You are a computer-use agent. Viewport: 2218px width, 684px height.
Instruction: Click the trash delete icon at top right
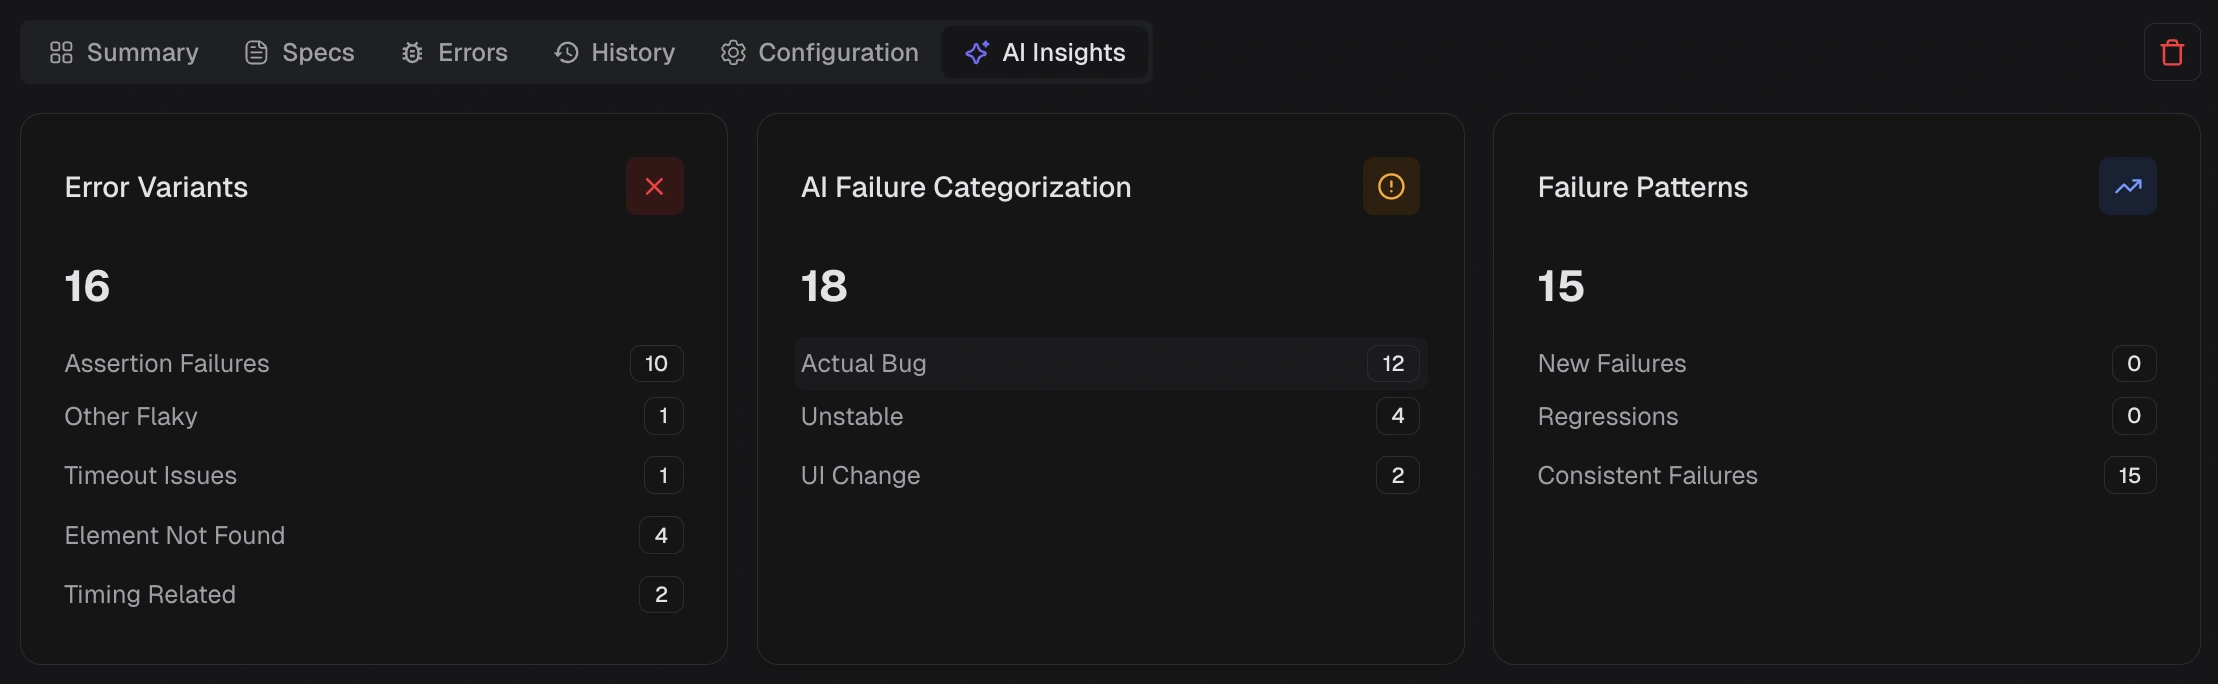click(2172, 52)
